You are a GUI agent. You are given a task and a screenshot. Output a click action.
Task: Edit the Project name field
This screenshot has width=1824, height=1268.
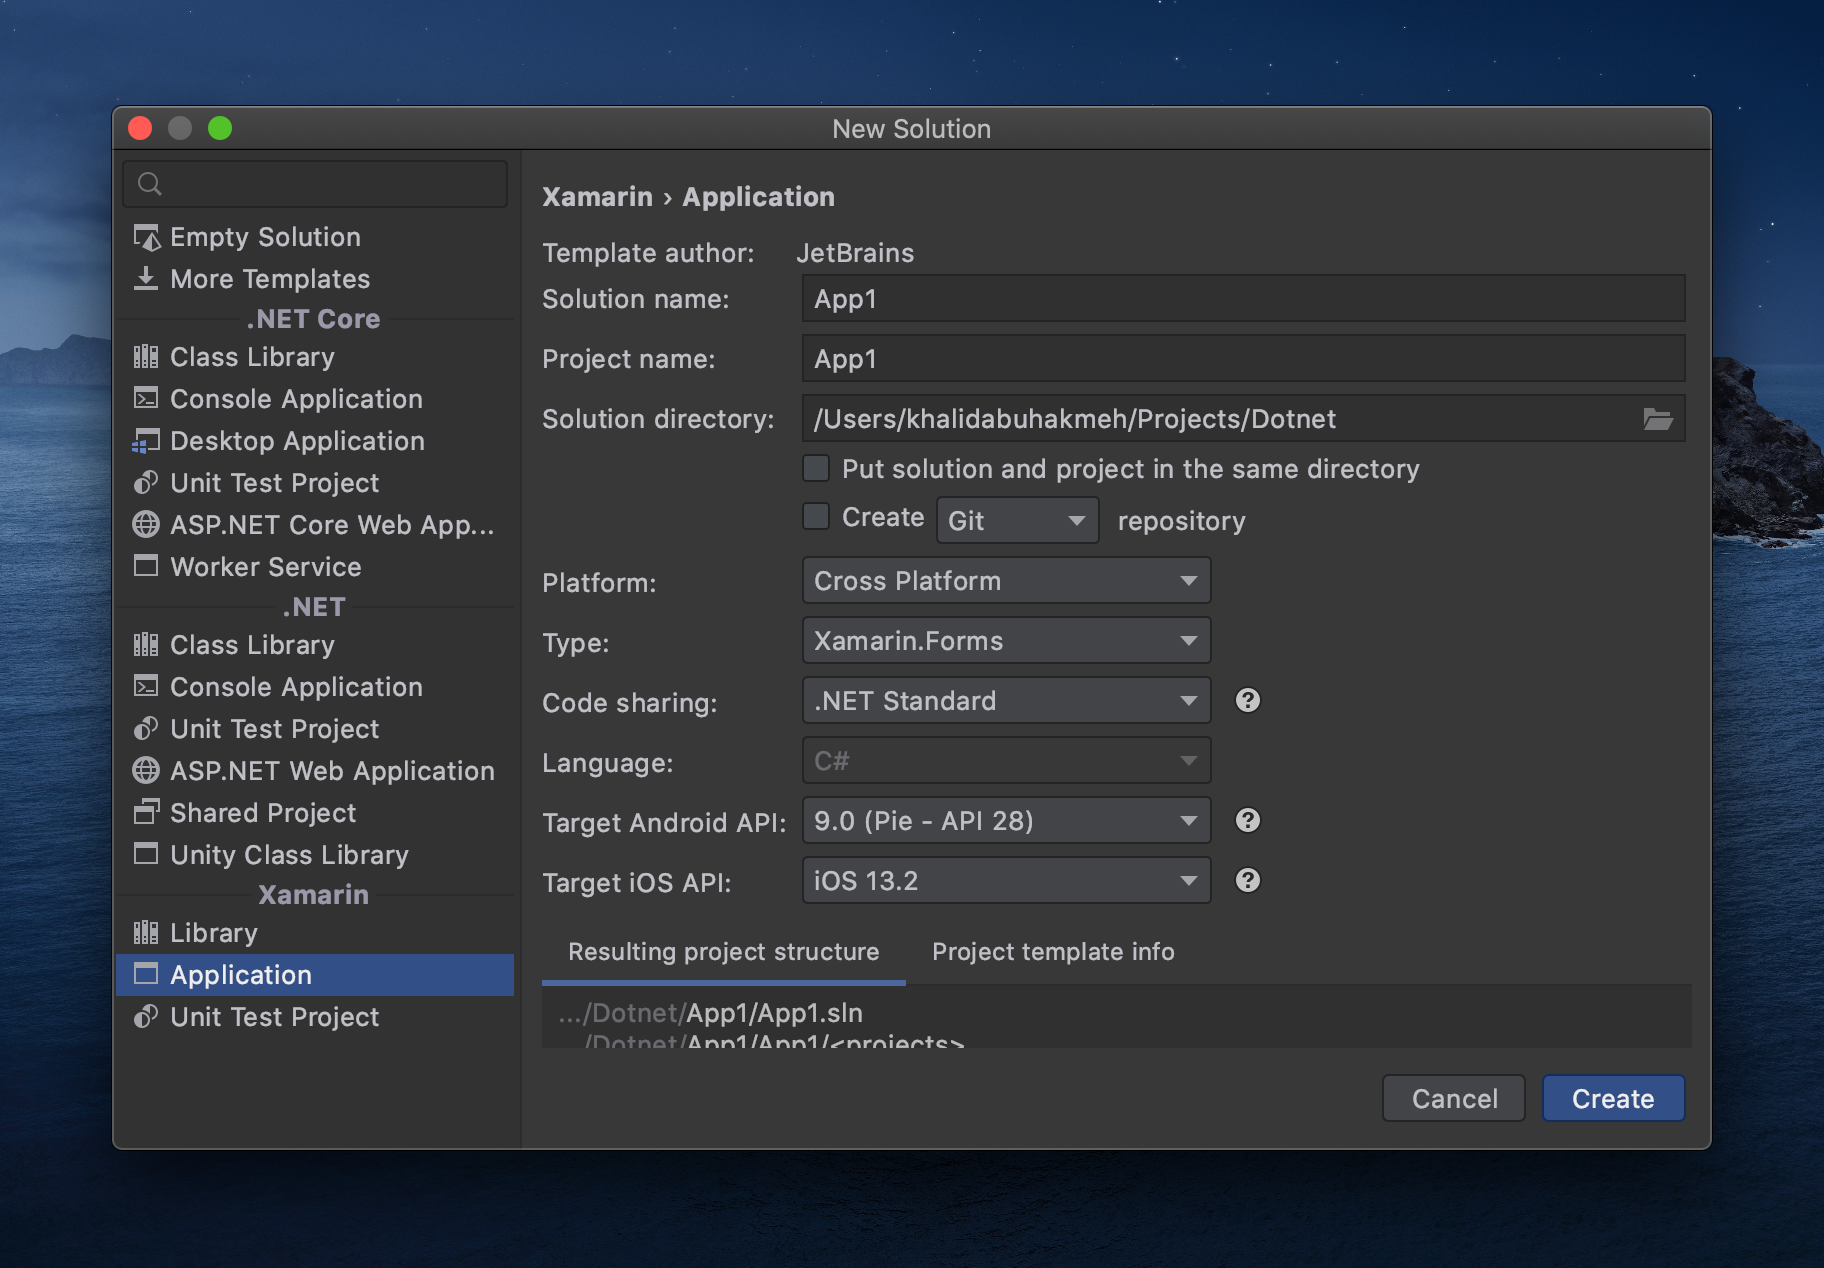point(1243,358)
